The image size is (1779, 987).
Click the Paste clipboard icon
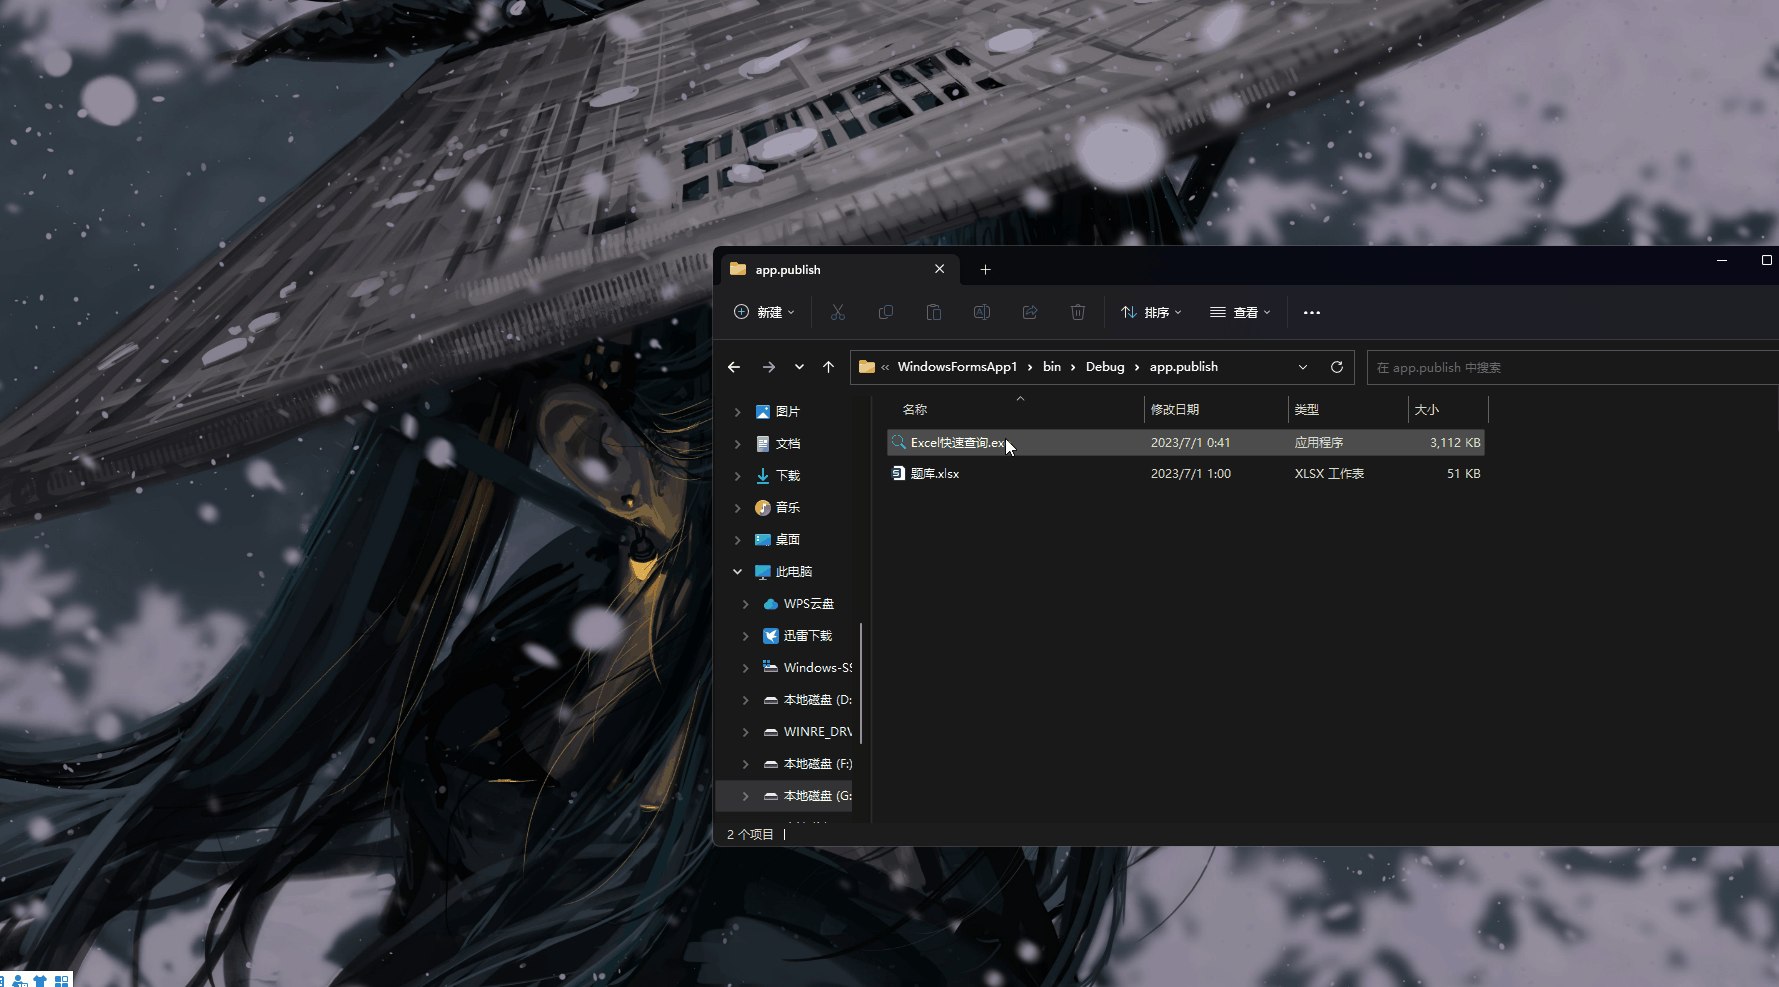click(x=934, y=313)
